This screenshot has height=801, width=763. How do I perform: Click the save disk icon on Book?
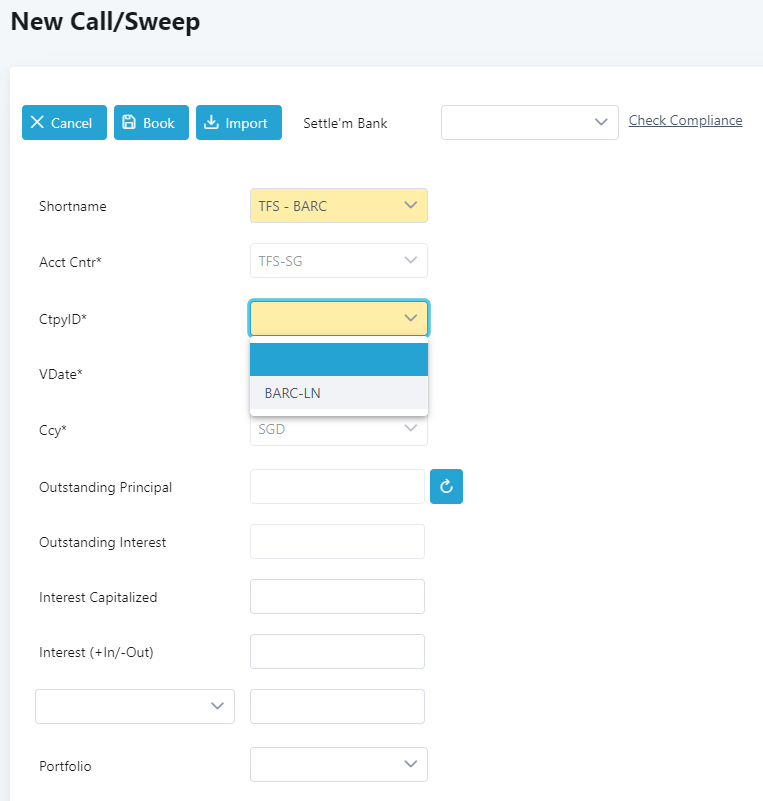click(129, 122)
